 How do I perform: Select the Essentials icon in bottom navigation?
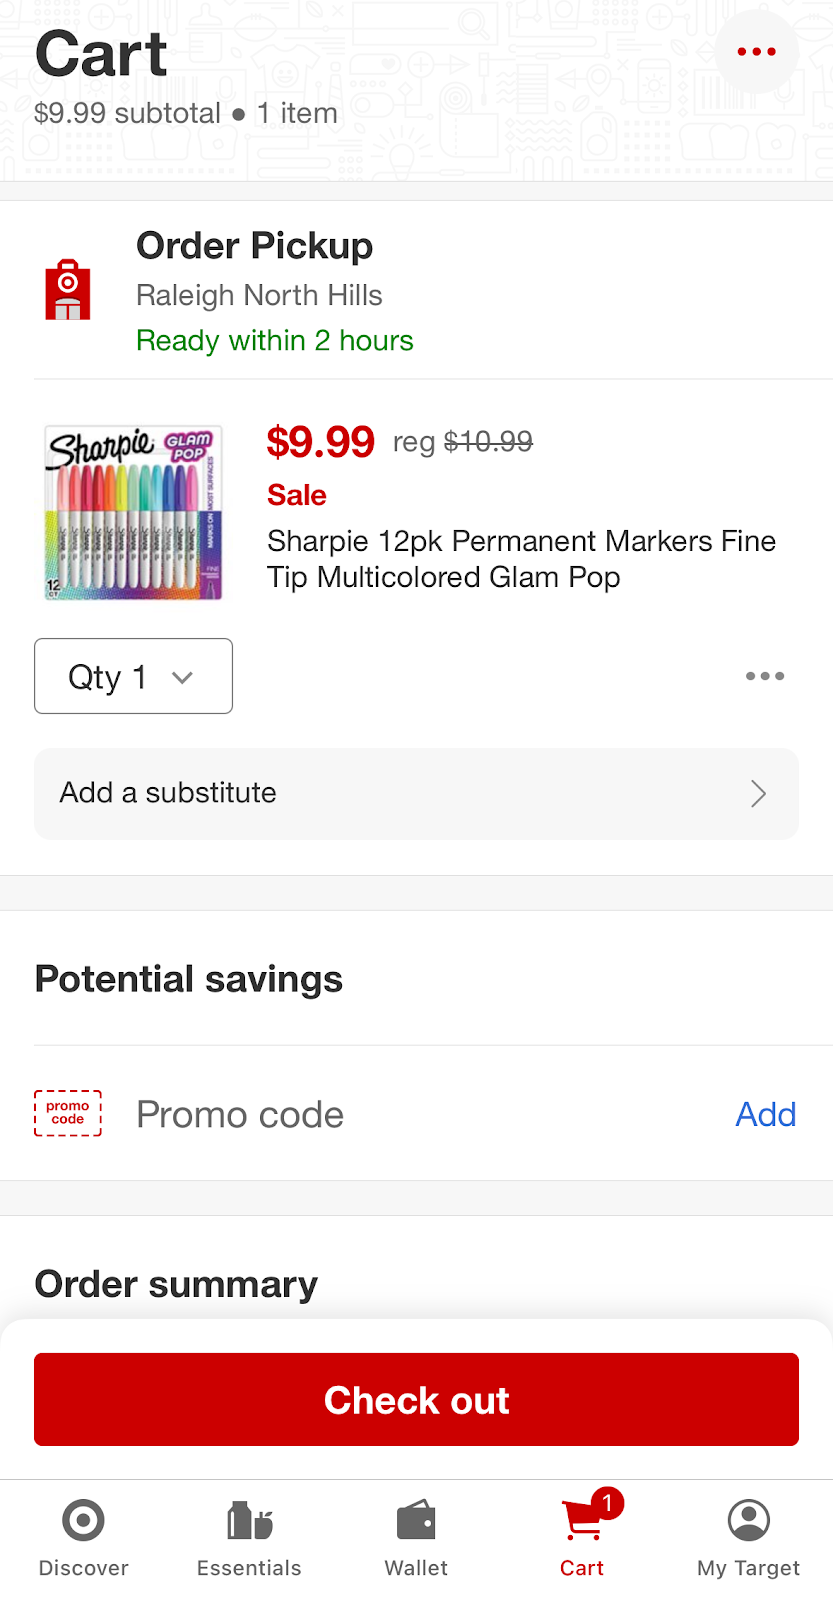[x=249, y=1519]
